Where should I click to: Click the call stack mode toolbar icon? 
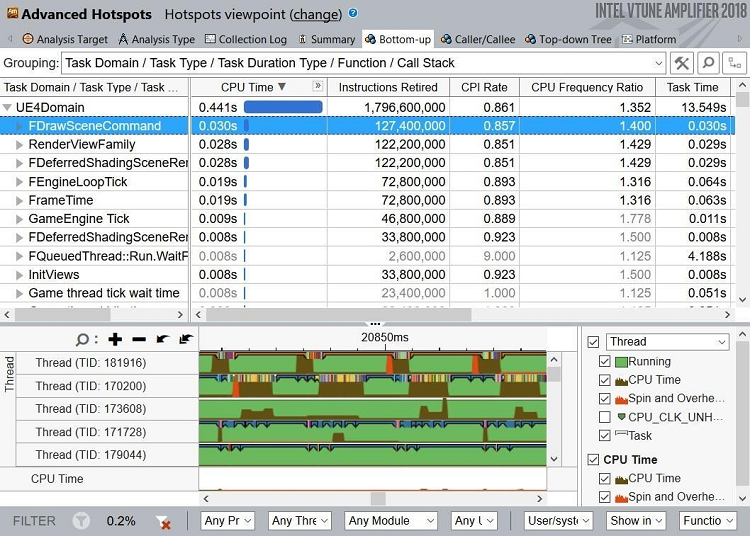click(735, 63)
